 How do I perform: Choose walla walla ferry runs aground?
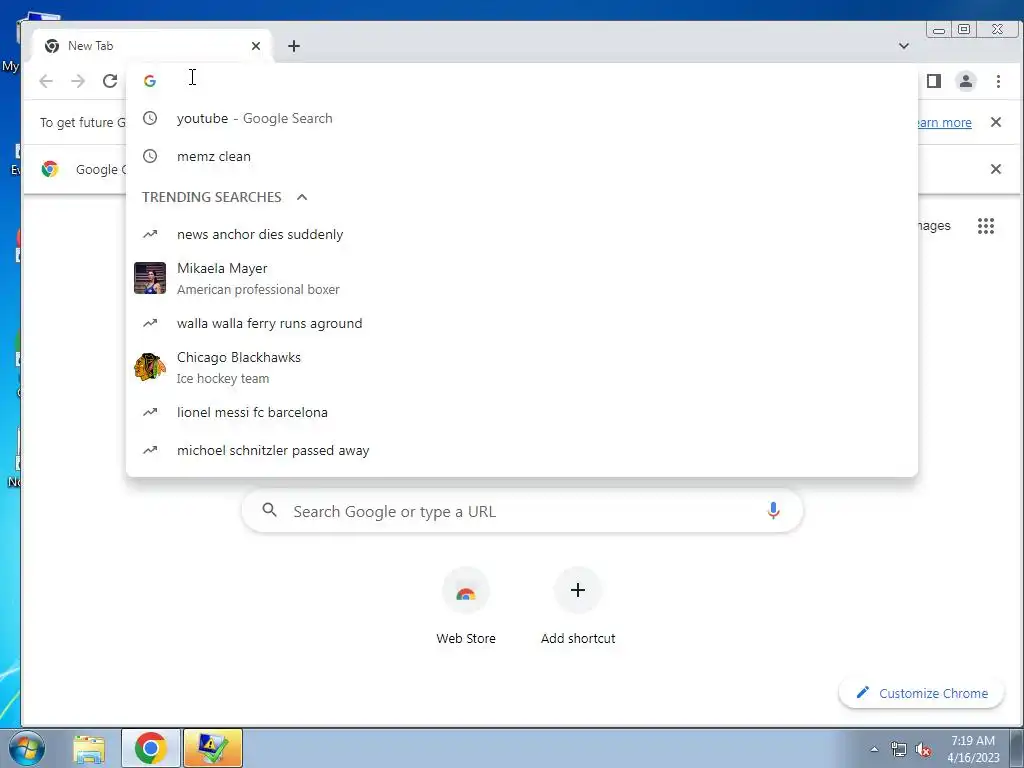[522, 323]
